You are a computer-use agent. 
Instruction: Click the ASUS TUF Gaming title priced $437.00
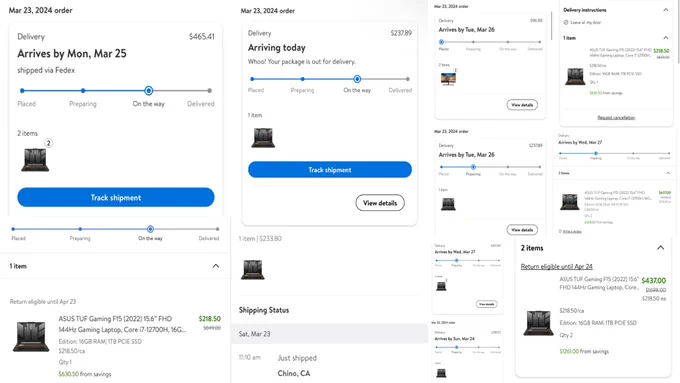(599, 283)
